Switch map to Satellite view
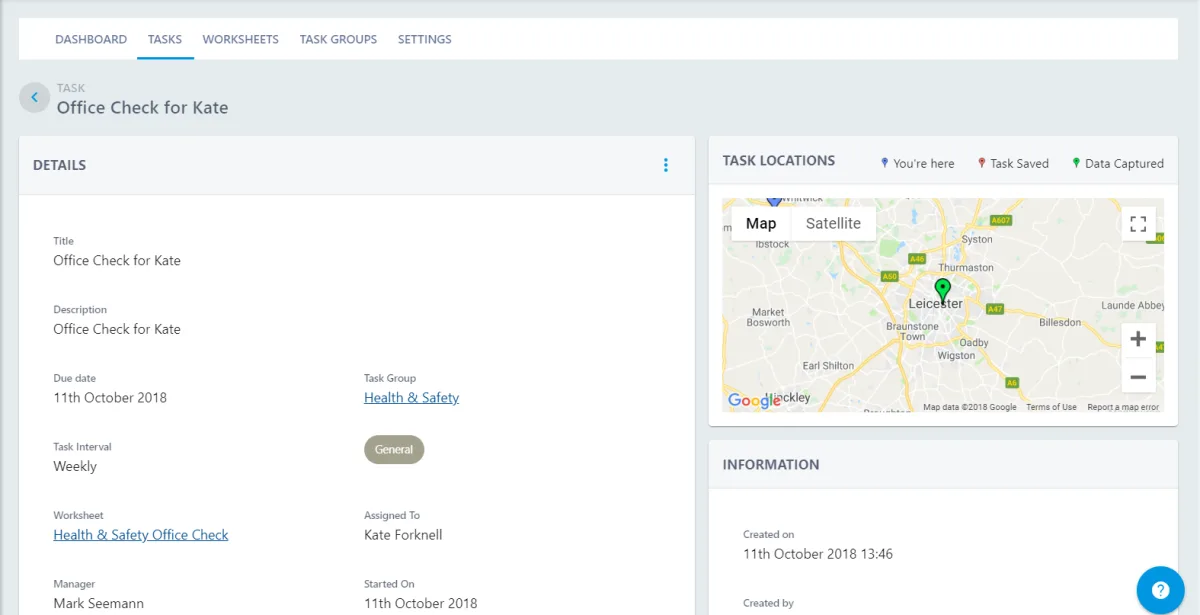 click(833, 224)
